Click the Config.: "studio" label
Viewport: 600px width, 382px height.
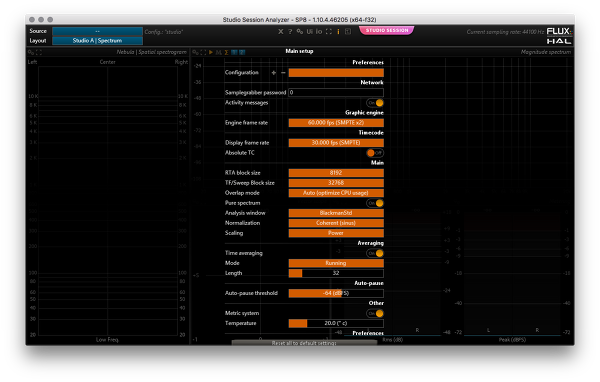pyautogui.click(x=164, y=32)
